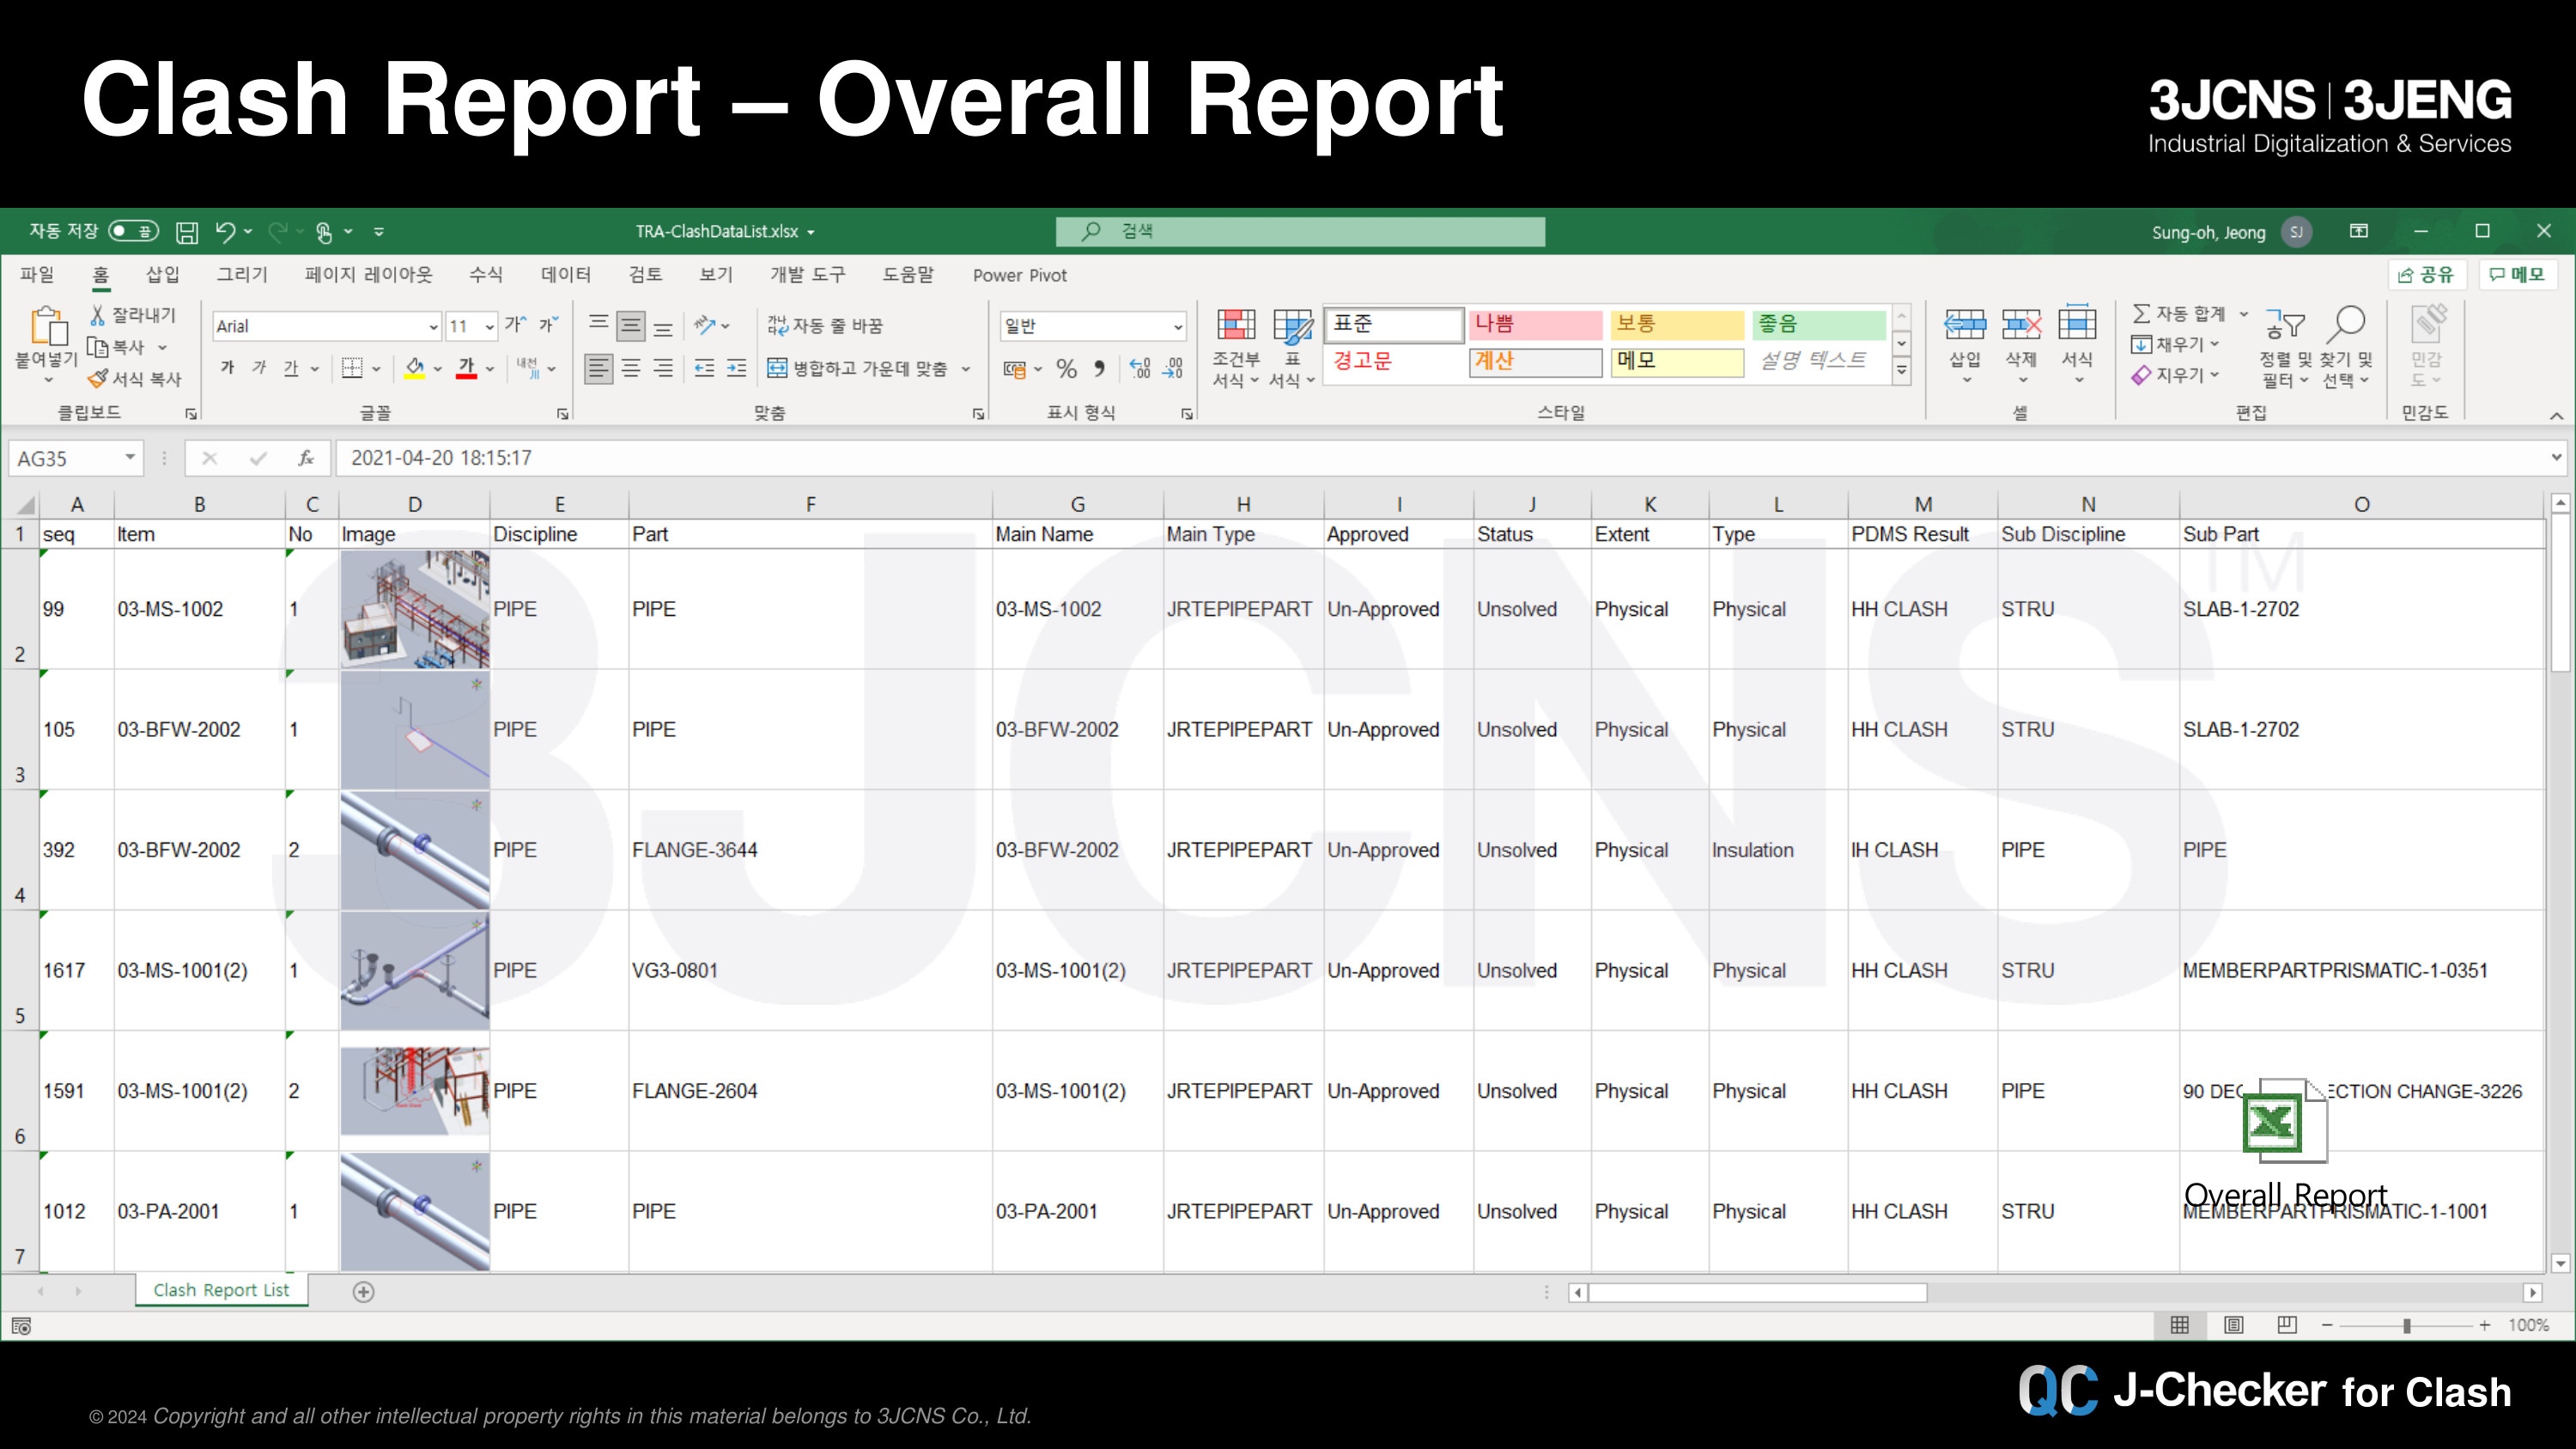Screen dimensions: 2576x1449
Task: Switch to Page Layout view icon
Action: point(2234,1325)
